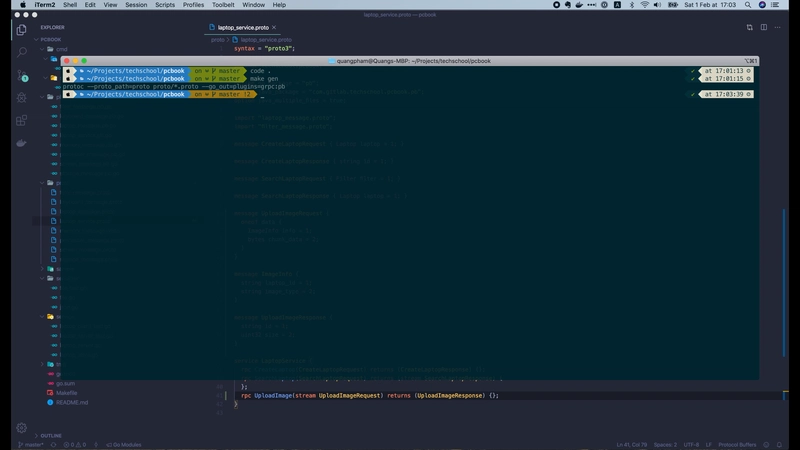The width and height of the screenshot is (800, 450).
Task: Click Open Changes icon in editor toolbar
Action: [749, 28]
